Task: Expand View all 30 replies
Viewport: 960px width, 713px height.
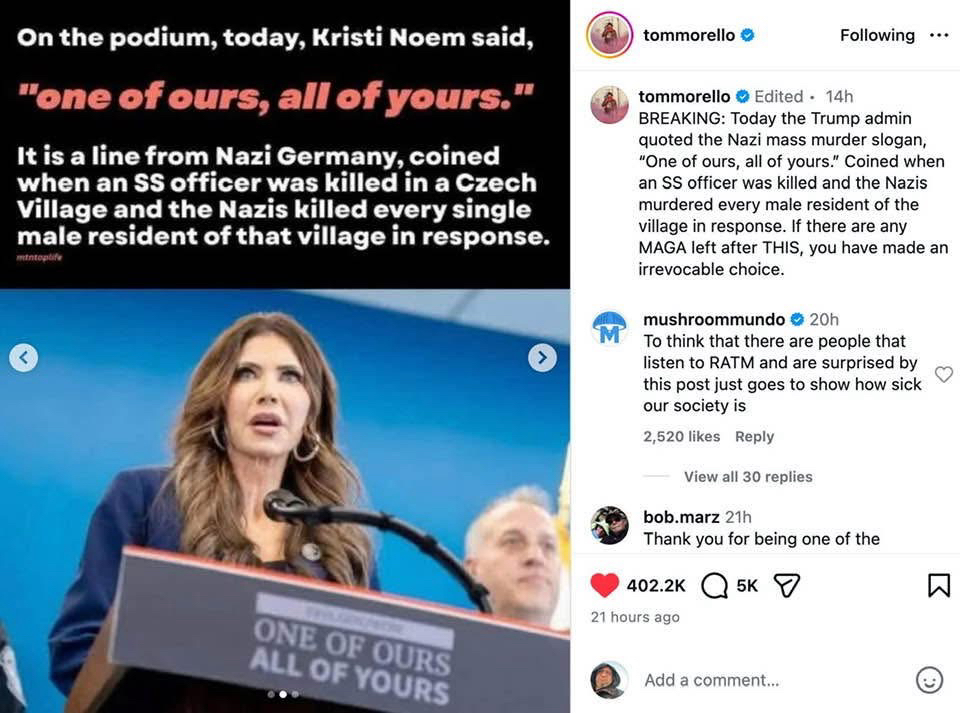Action: tap(748, 477)
